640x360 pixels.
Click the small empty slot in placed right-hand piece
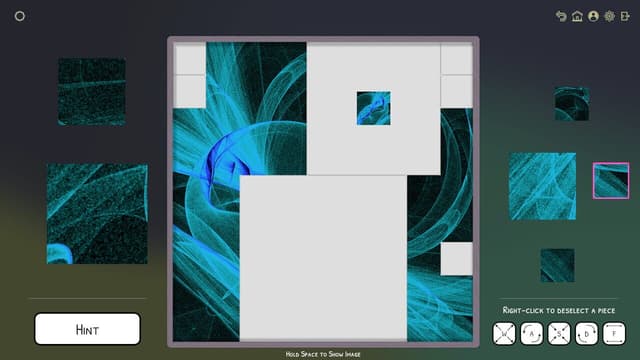pos(457,258)
